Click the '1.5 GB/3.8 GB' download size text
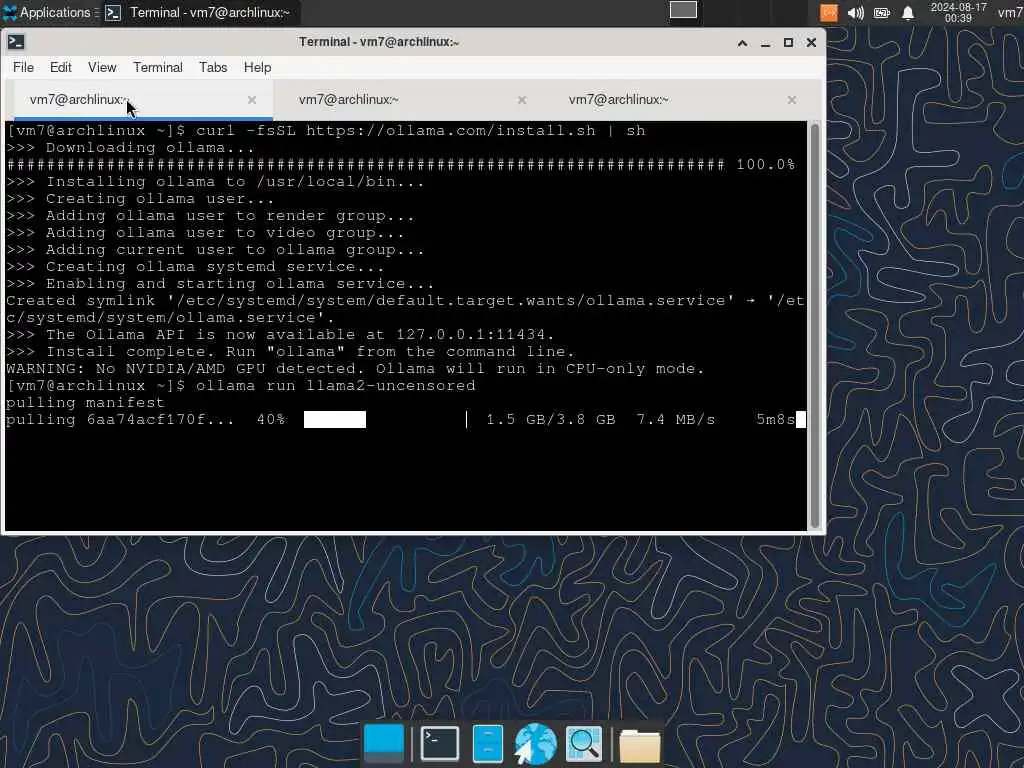Image resolution: width=1024 pixels, height=768 pixels. point(551,420)
